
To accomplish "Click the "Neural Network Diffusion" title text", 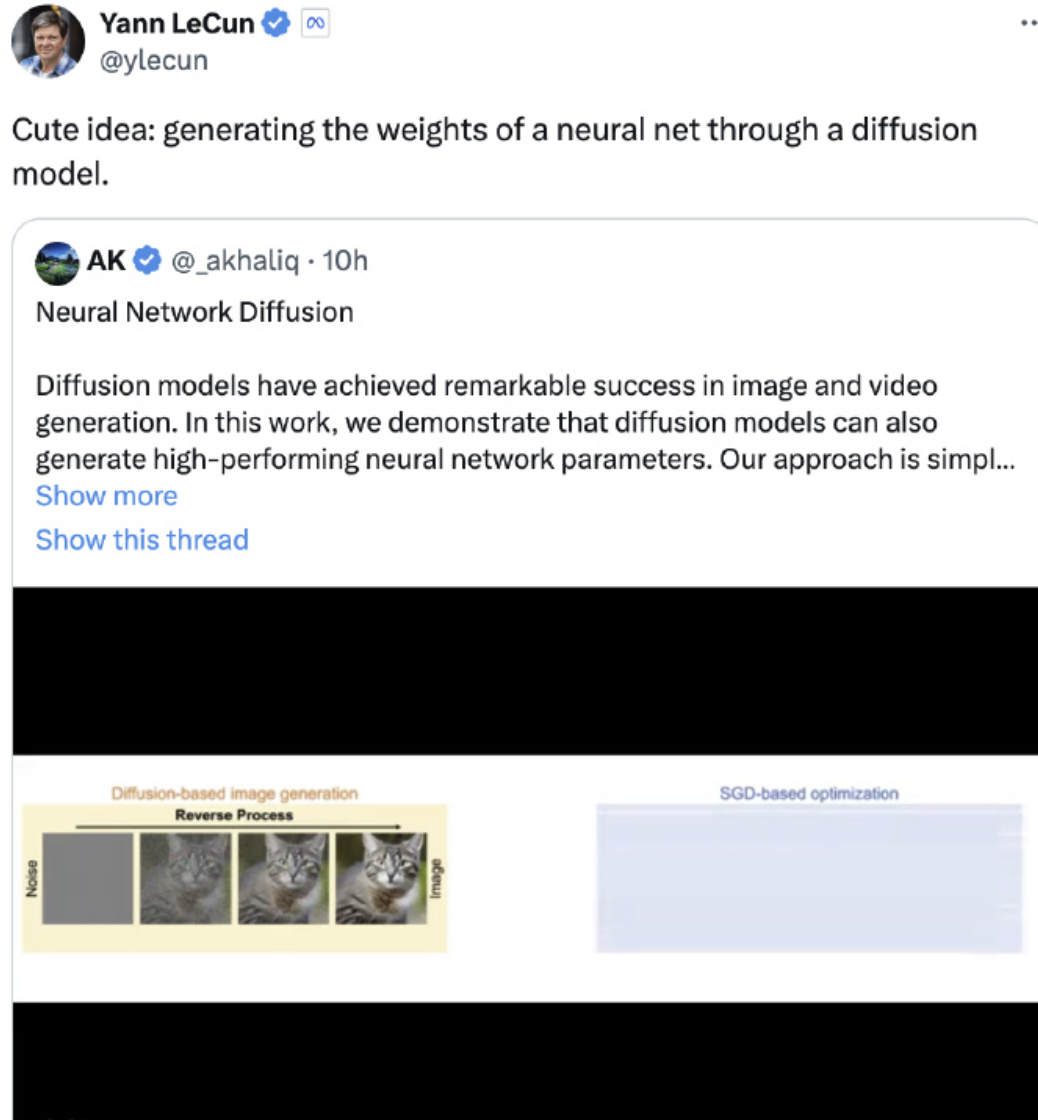I will click(194, 312).
